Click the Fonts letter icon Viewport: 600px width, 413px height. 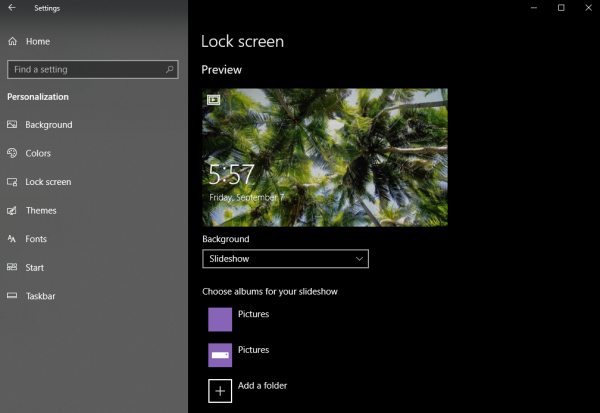[12, 239]
